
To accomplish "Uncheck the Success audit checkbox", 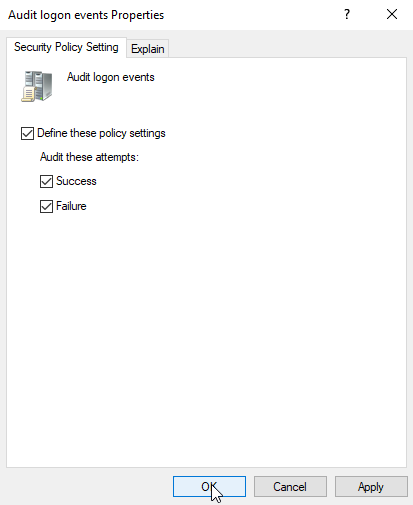I will pos(46,181).
